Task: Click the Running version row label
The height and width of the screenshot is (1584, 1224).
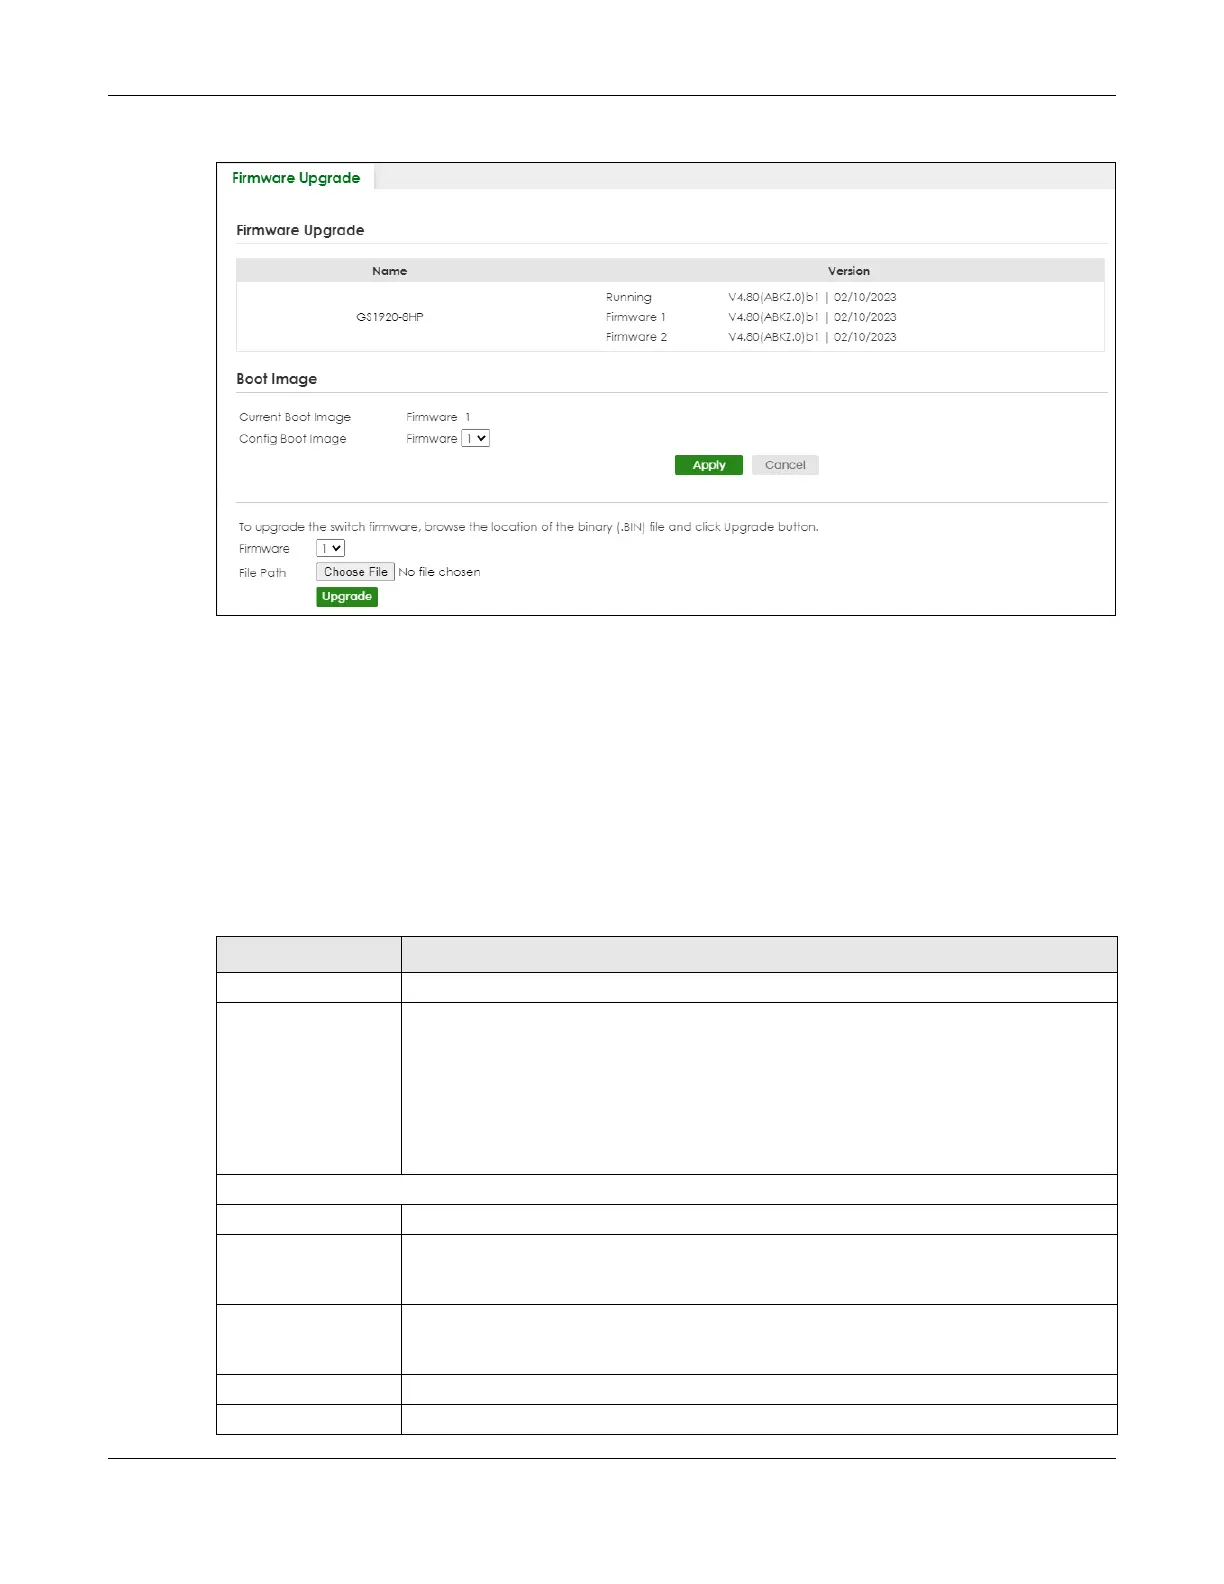Action: (629, 297)
